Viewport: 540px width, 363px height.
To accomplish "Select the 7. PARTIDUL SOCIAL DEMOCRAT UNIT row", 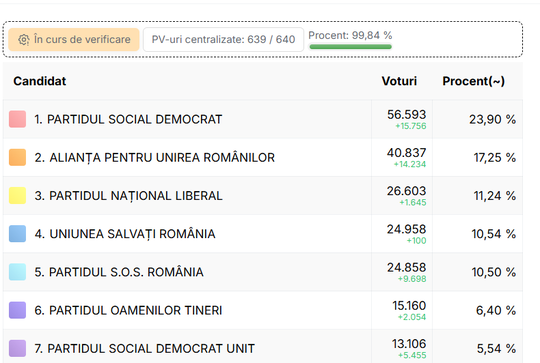I will click(263, 346).
